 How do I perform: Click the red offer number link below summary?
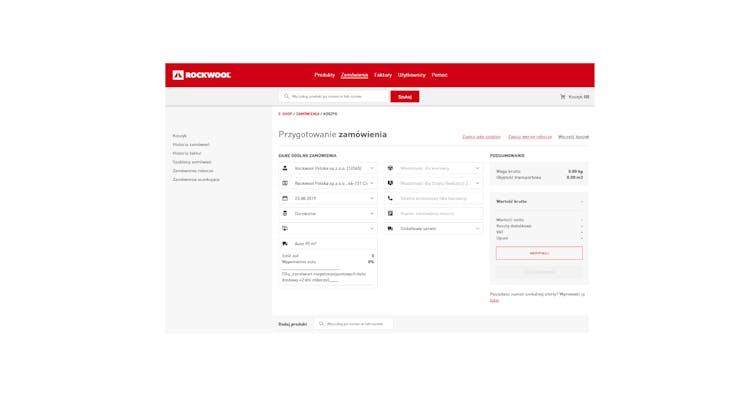[494, 300]
